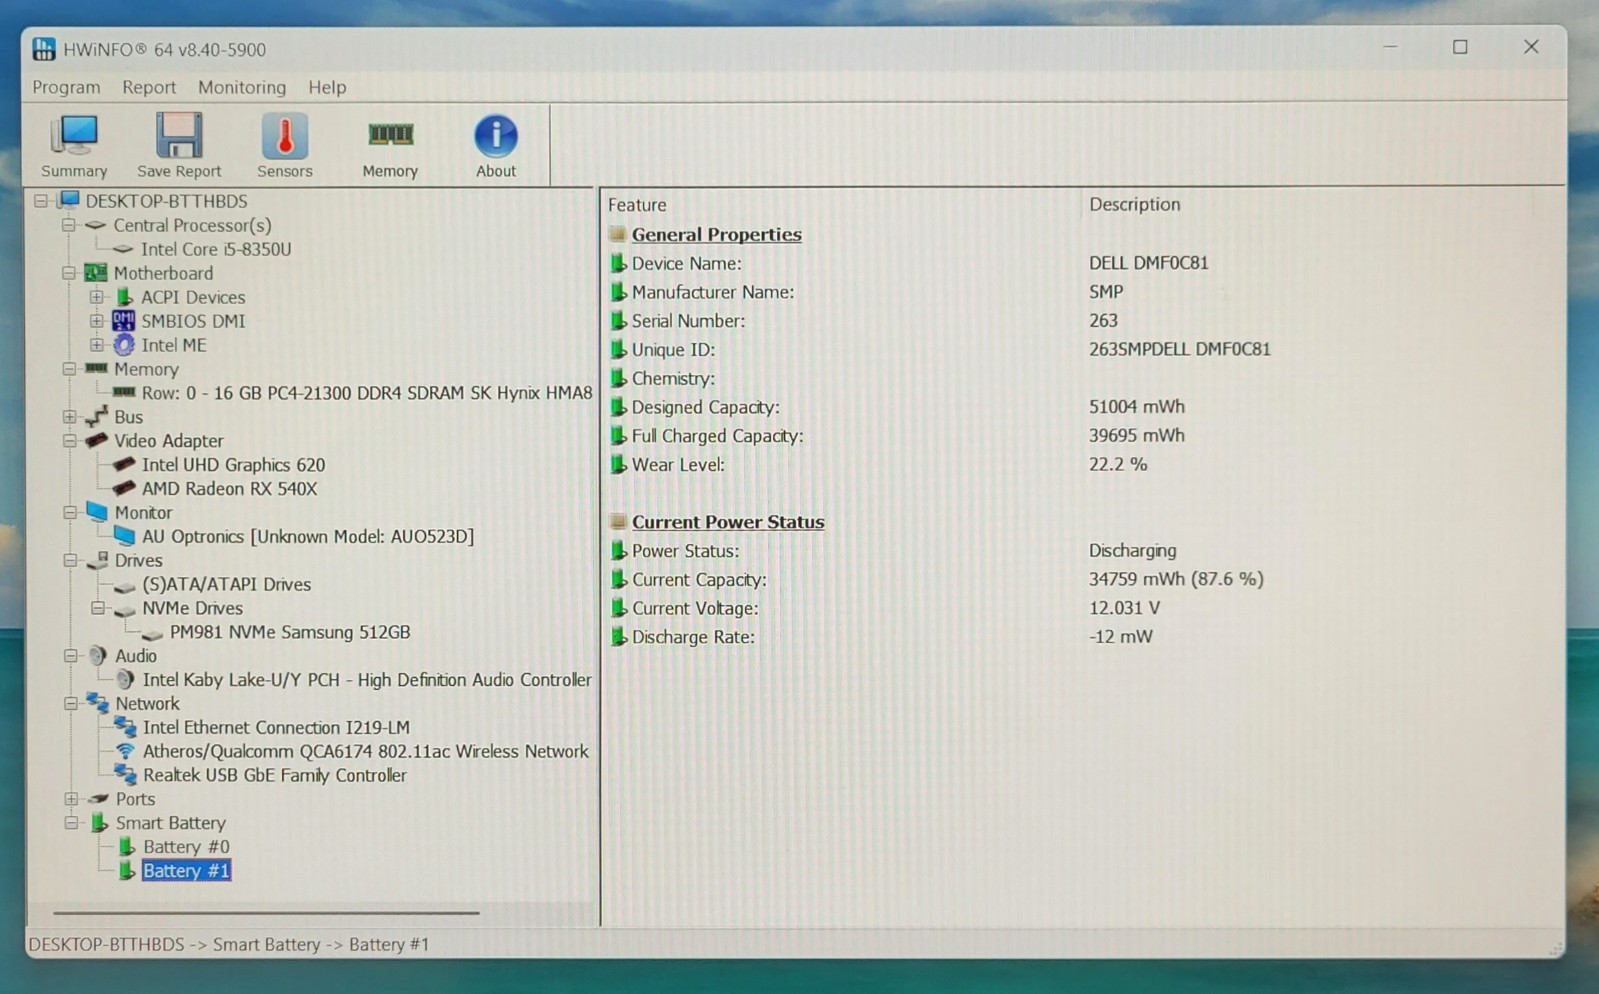The width and height of the screenshot is (1599, 994).
Task: Open the Monitoring menu
Action: click(x=242, y=87)
